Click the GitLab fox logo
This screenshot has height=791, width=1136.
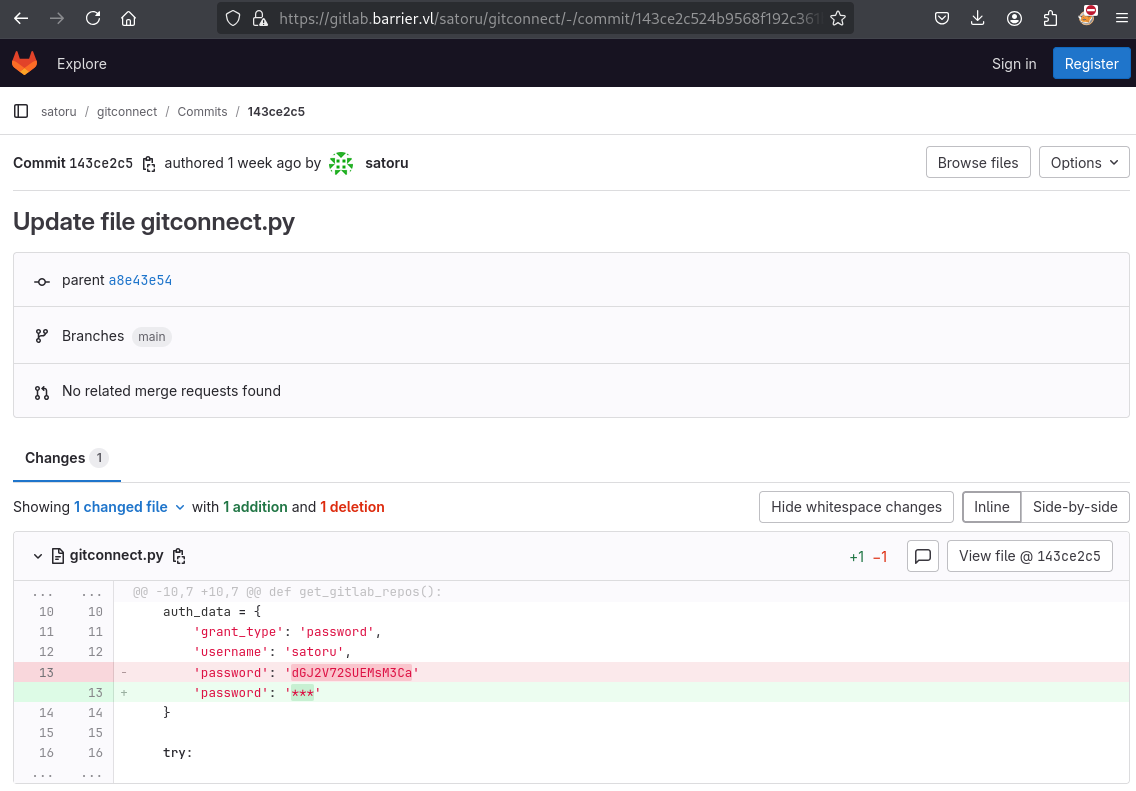(25, 64)
